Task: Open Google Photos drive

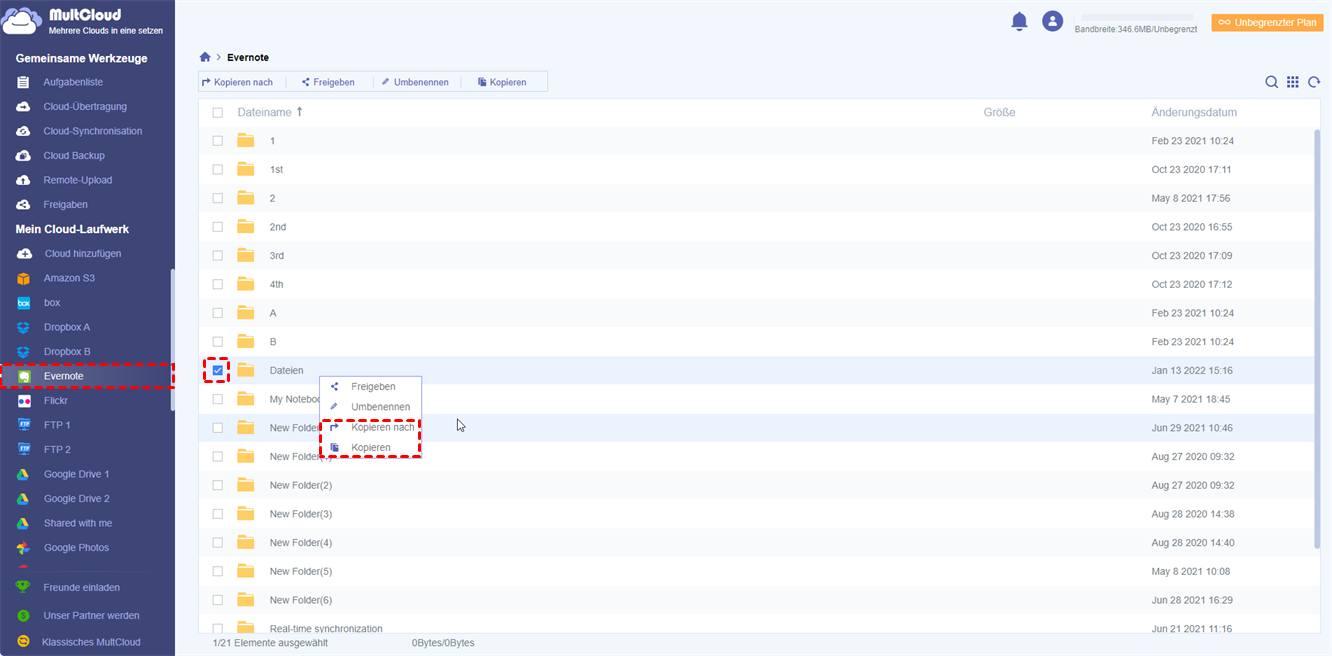Action: 76,547
